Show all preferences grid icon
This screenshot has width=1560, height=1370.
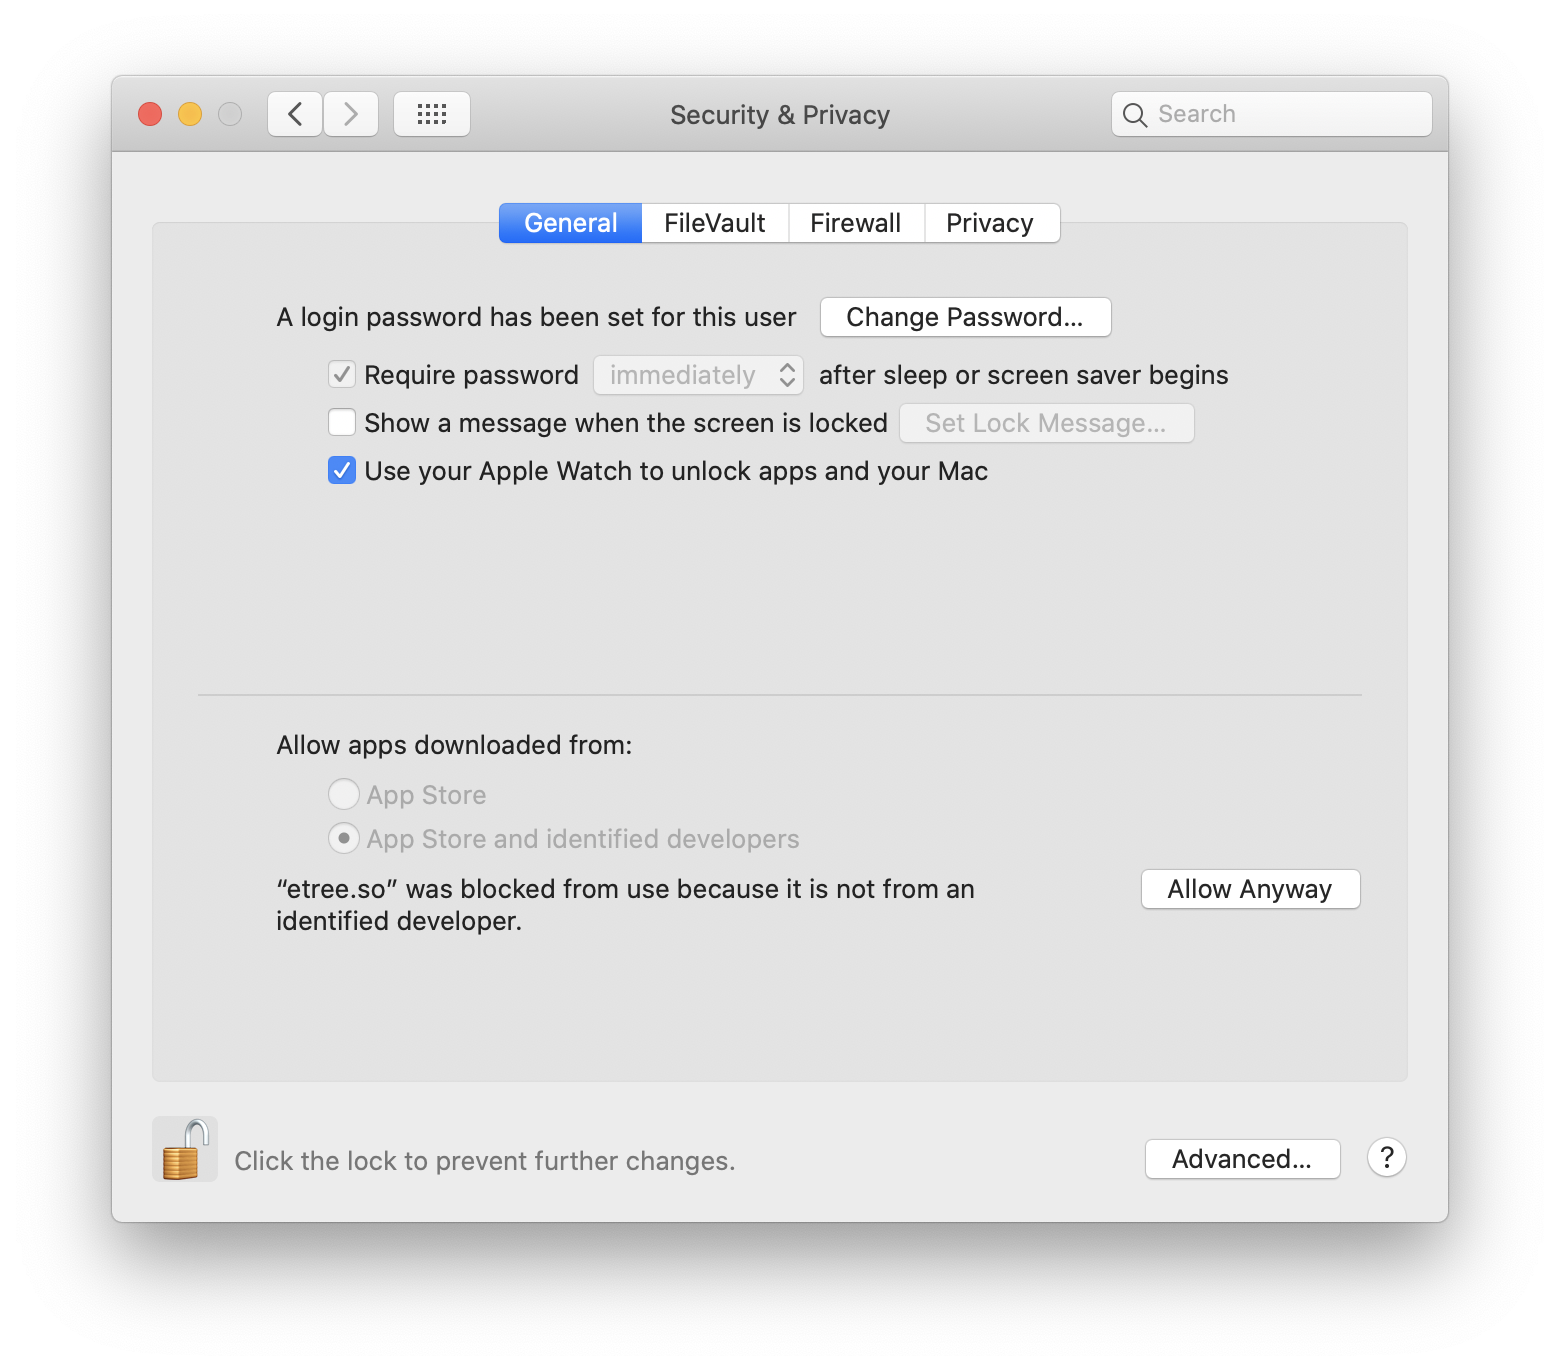(x=432, y=114)
